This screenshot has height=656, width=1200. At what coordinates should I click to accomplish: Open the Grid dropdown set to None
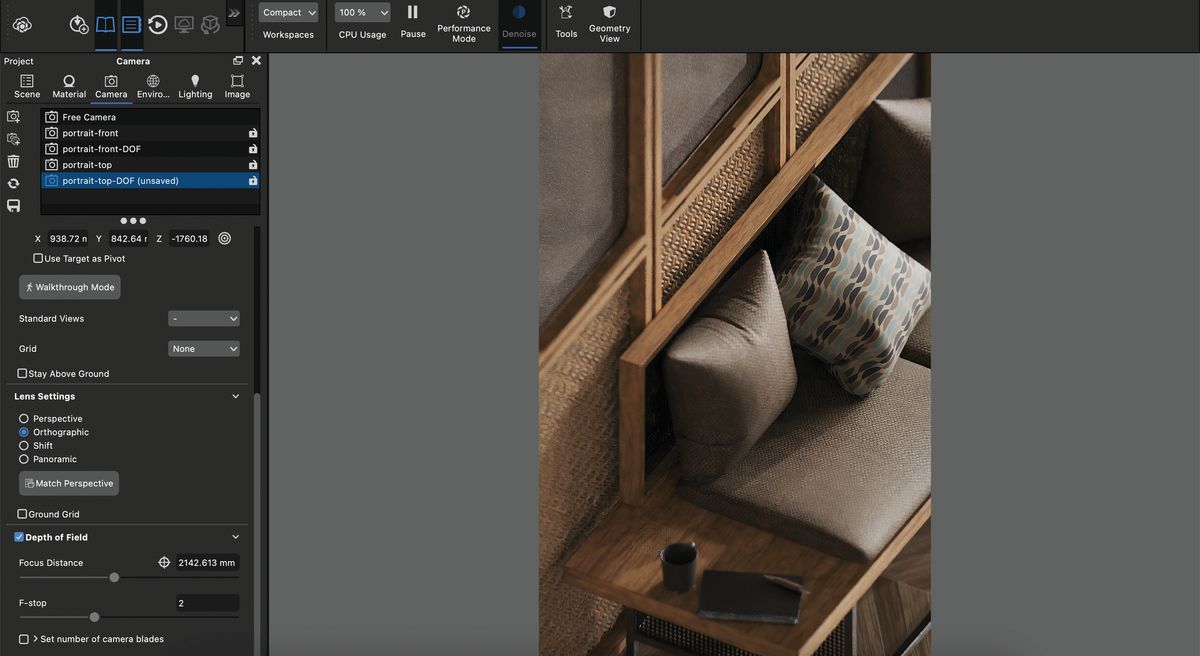coord(204,348)
